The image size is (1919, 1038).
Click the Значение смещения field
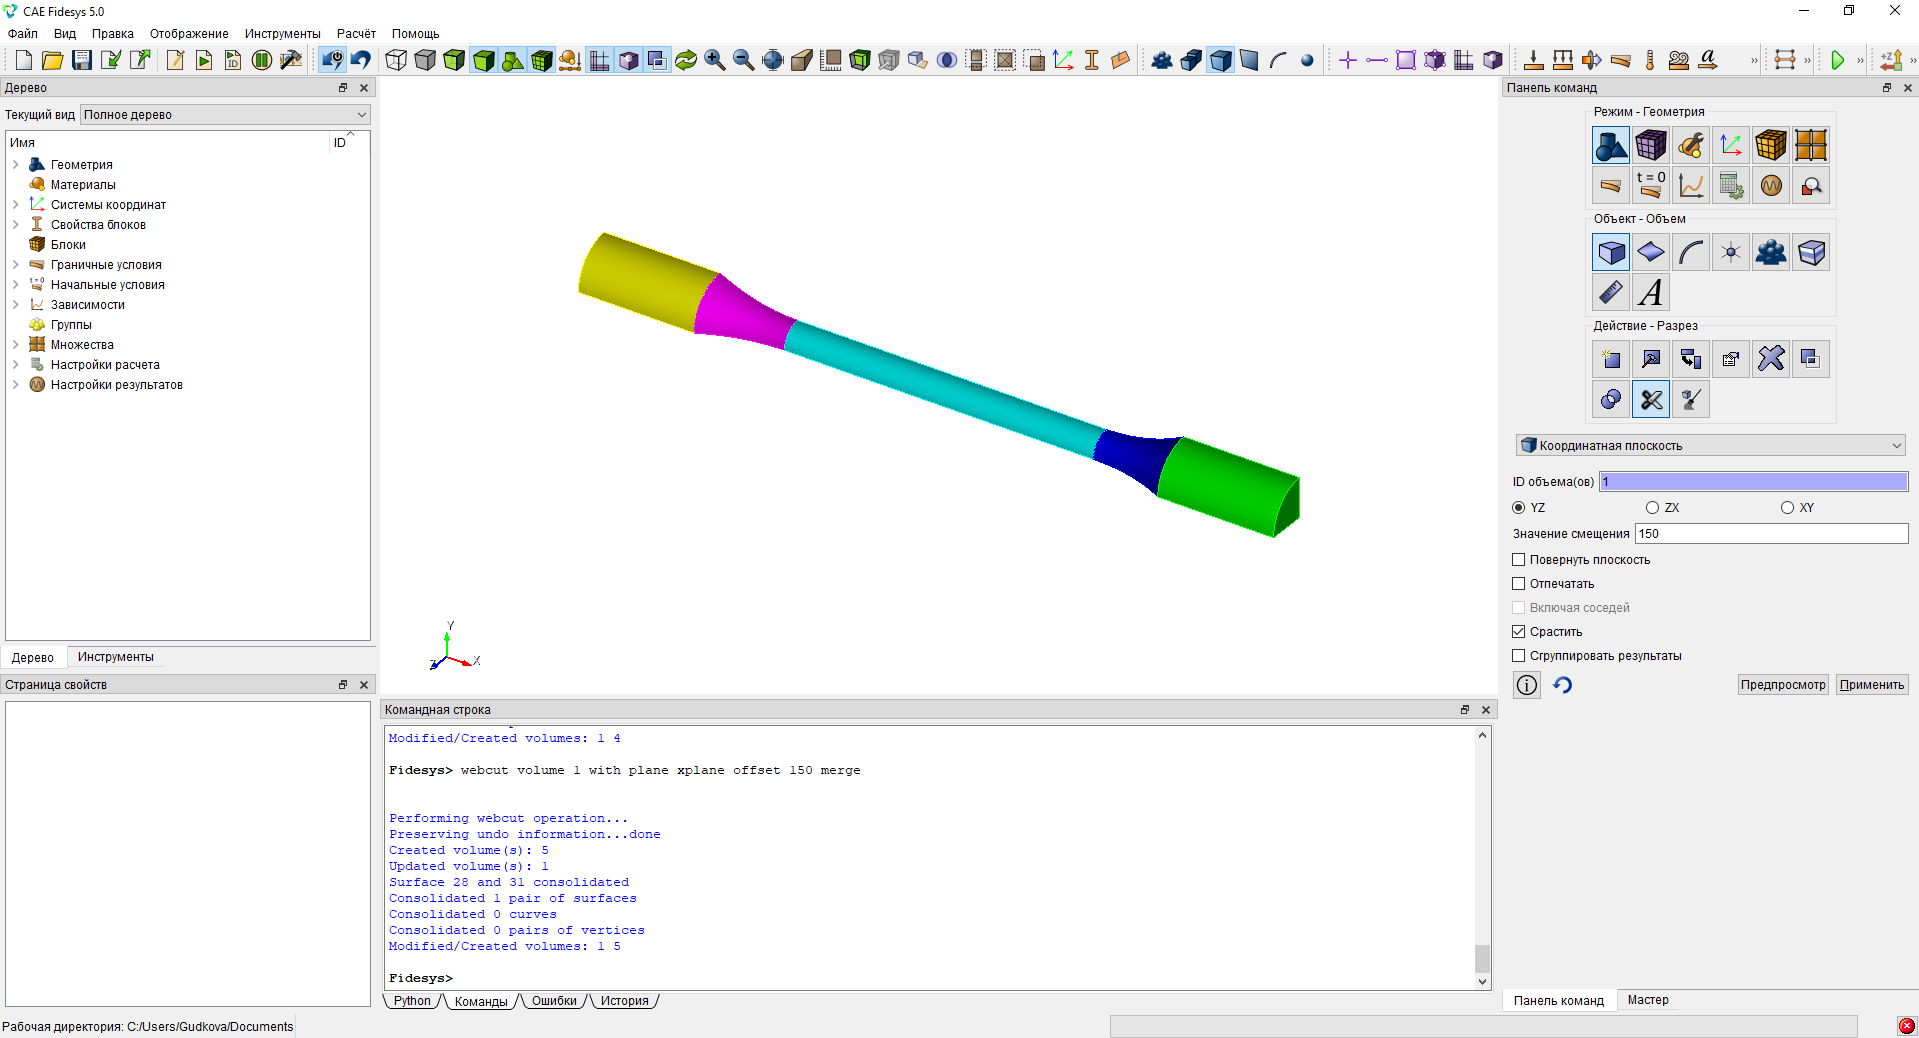(1771, 534)
